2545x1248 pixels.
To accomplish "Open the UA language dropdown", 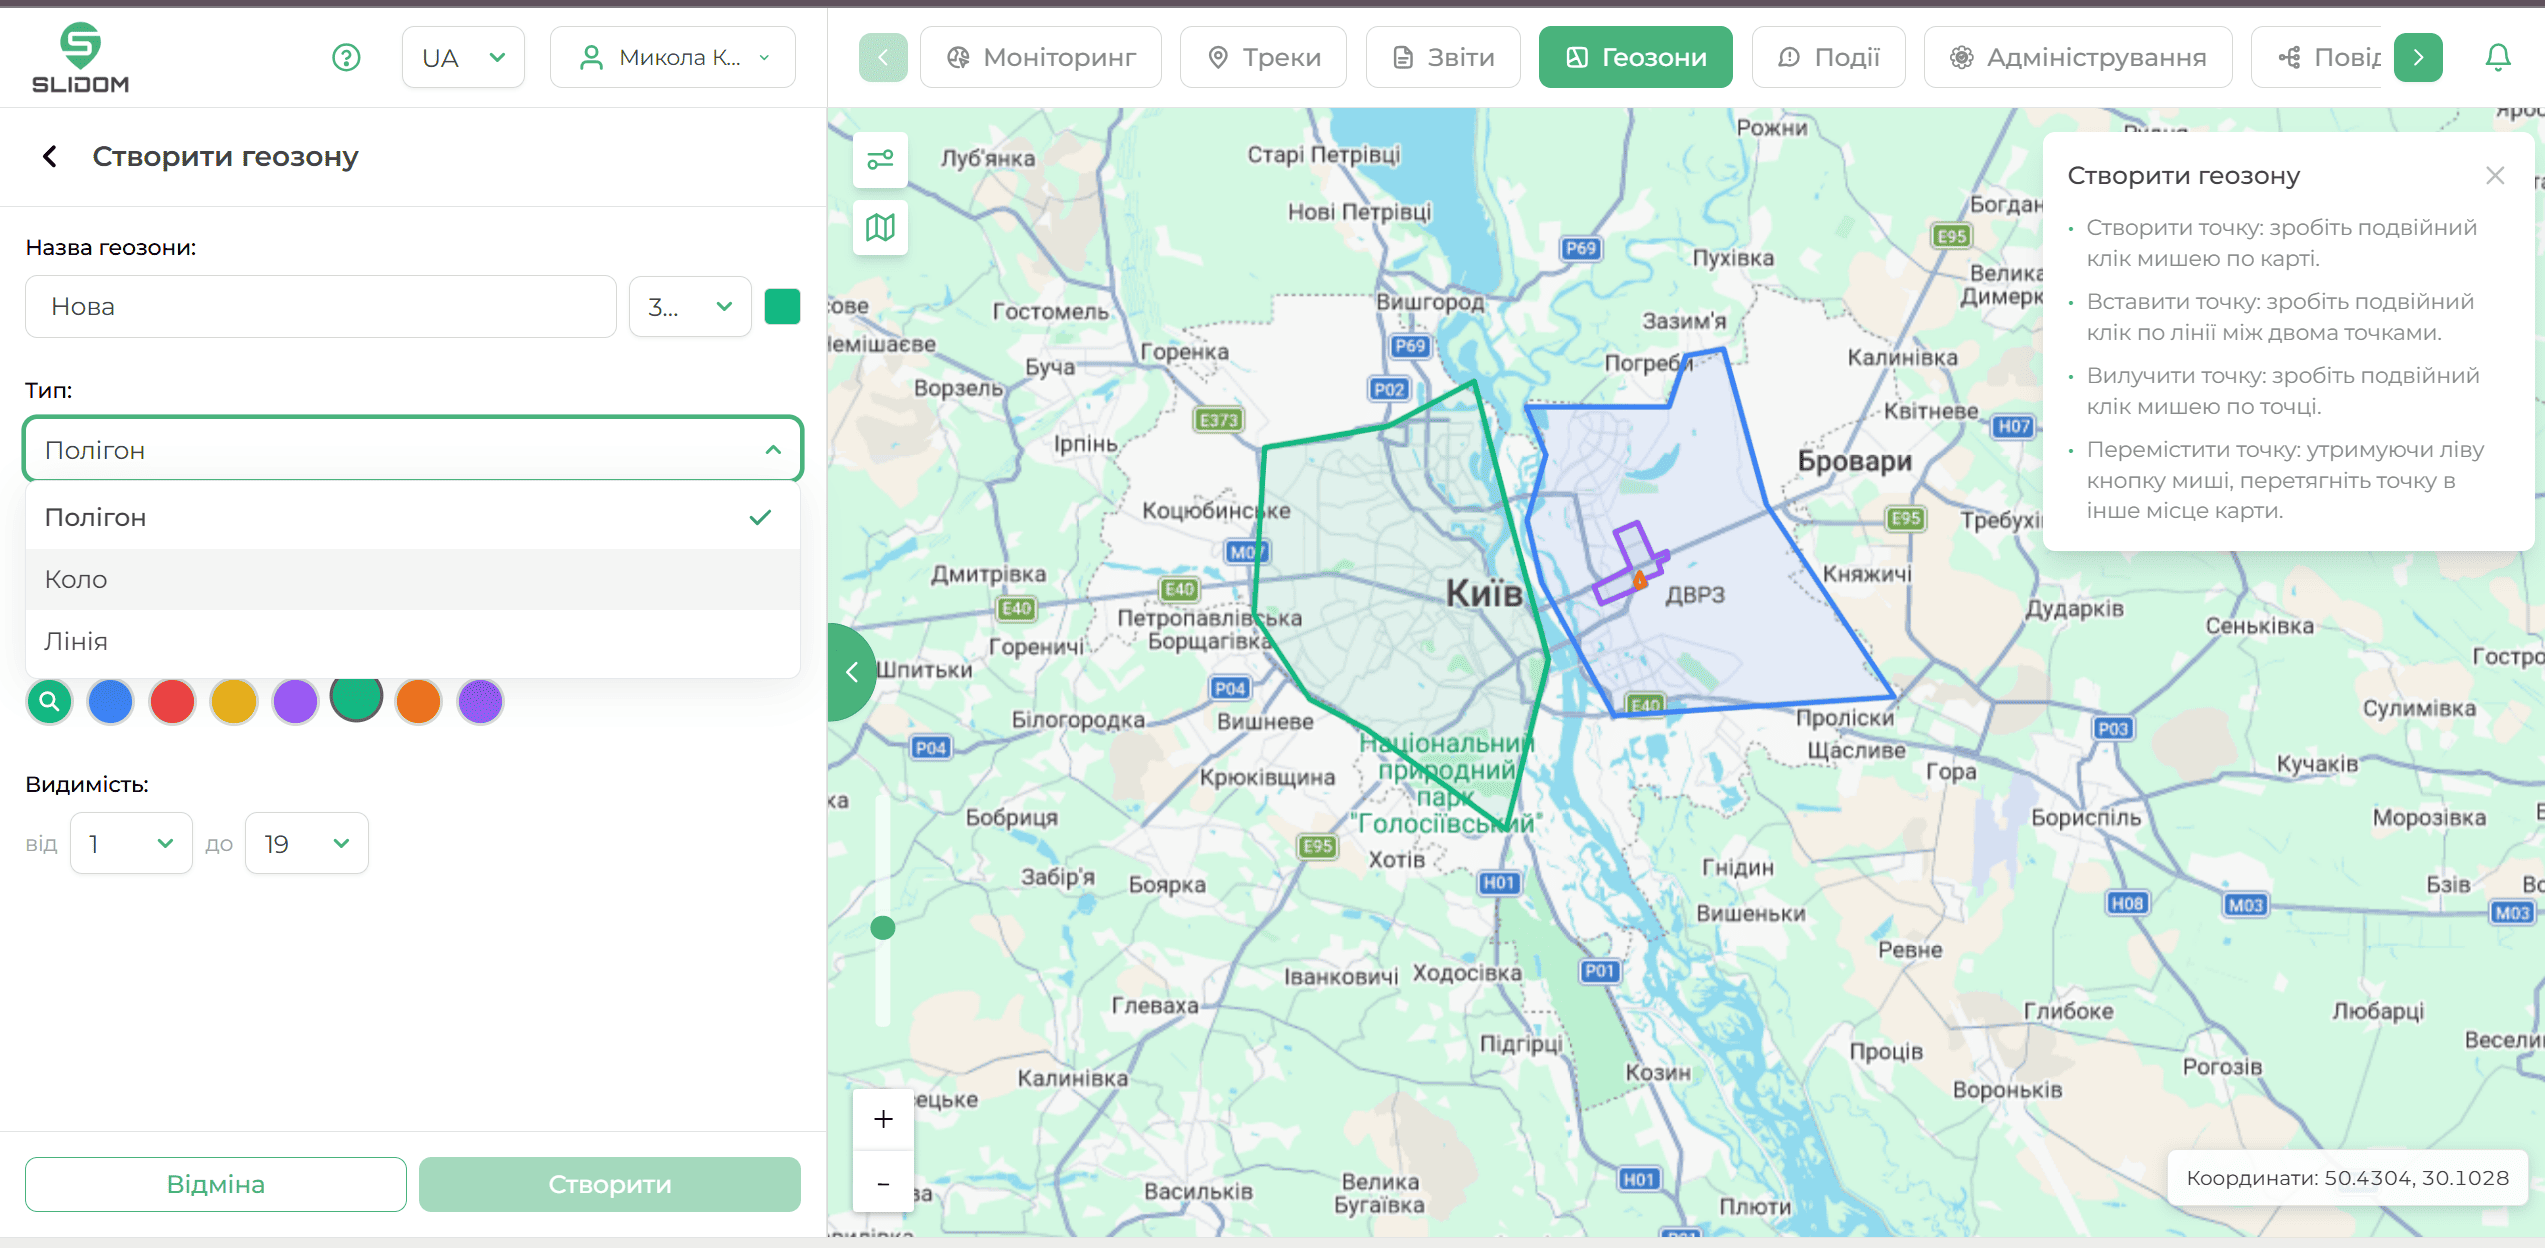I will tap(463, 58).
